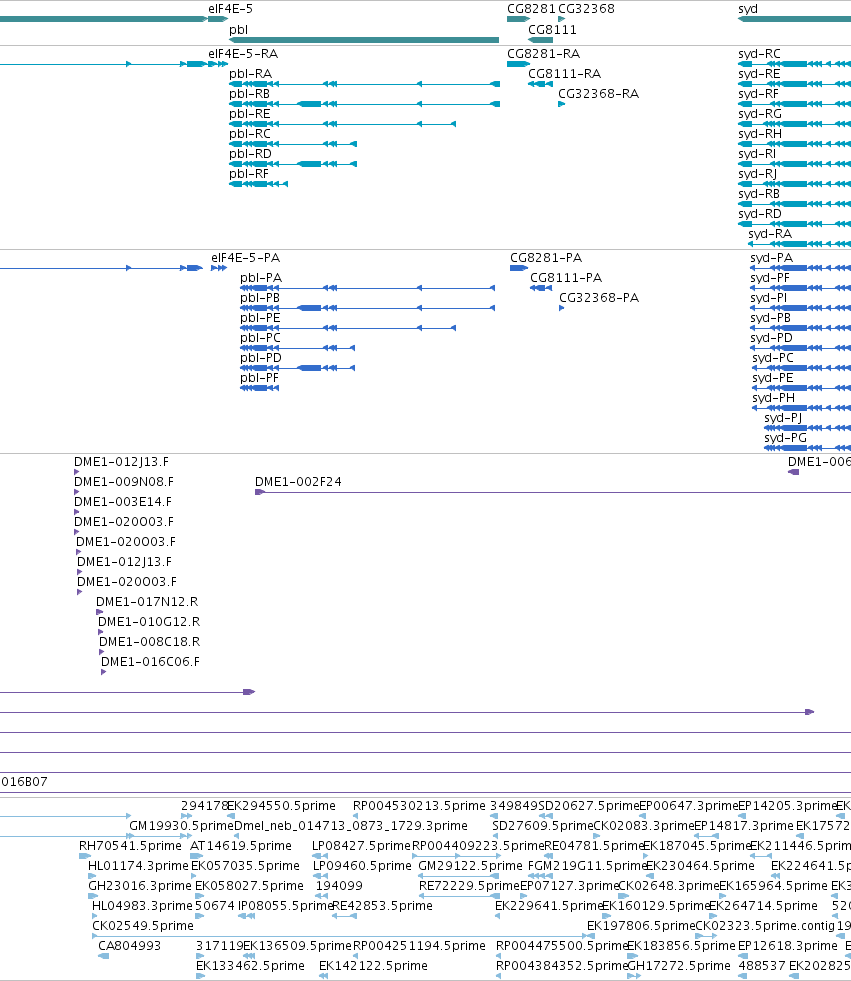This screenshot has width=851, height=981.
Task: Click the DME1-008C18.R clone label
Action: tap(150, 642)
